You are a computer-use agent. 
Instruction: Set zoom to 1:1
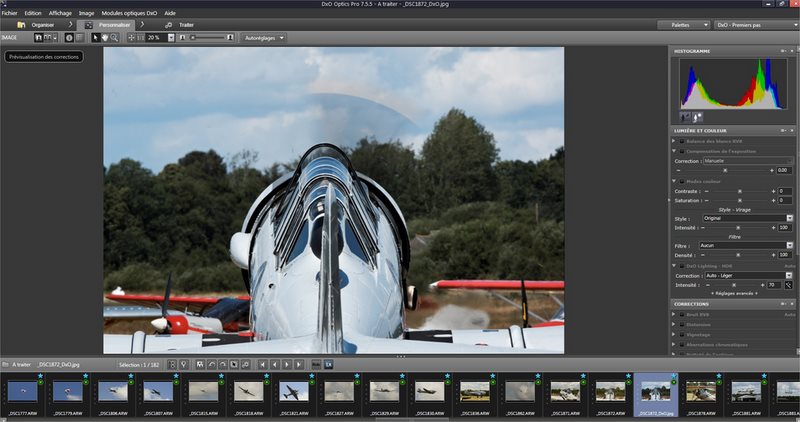(x=140, y=38)
